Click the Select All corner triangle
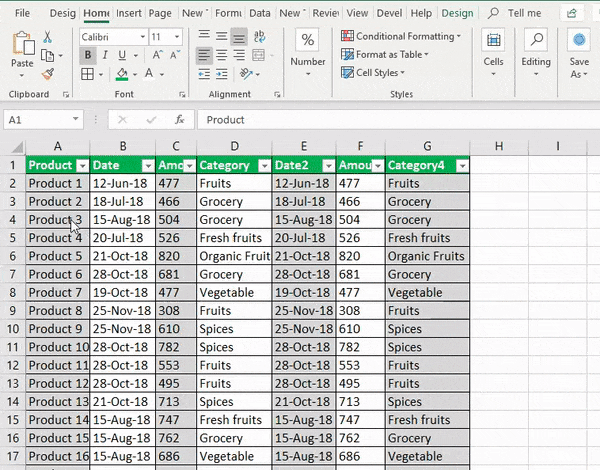Image resolution: width=600 pixels, height=470 pixels. click(x=17, y=147)
